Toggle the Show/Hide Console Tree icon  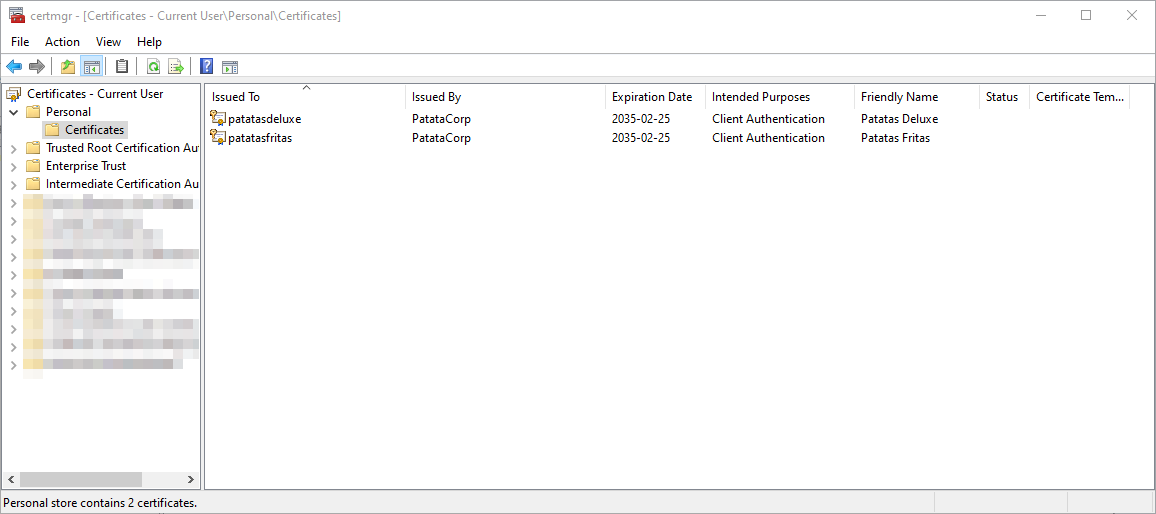tap(91, 67)
